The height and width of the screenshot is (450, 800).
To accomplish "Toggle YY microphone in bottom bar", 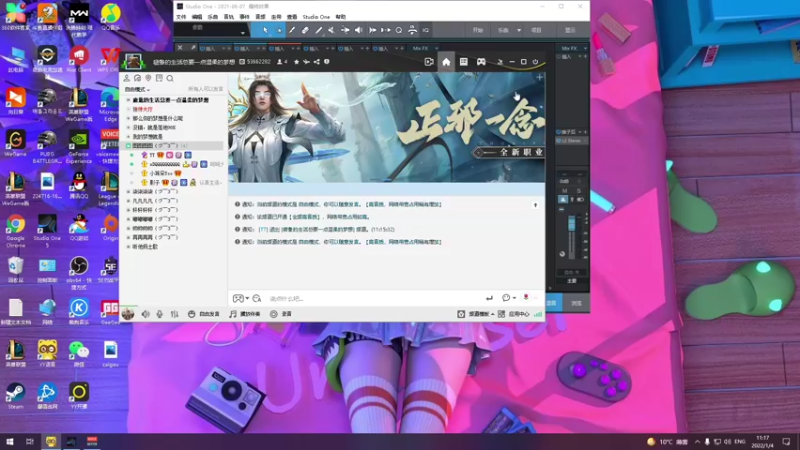I will click(x=159, y=314).
